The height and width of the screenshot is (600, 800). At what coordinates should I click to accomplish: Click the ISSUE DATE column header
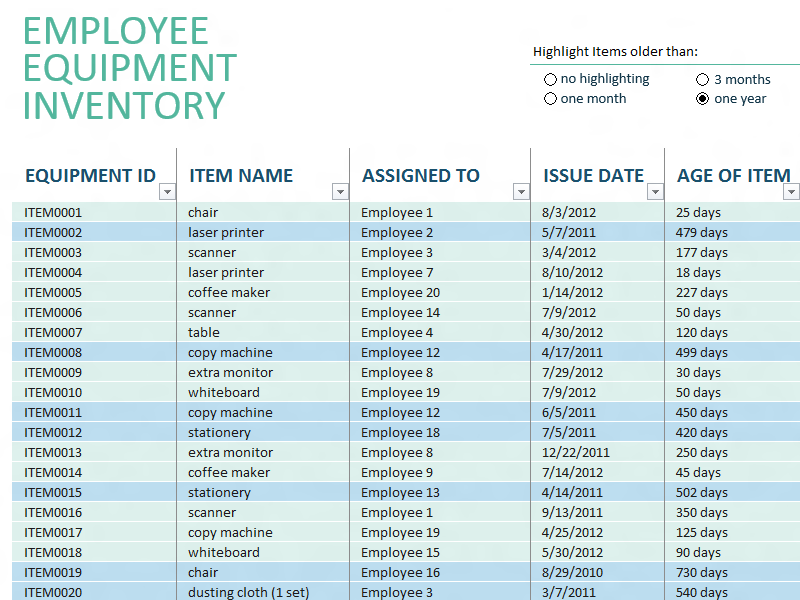click(593, 176)
